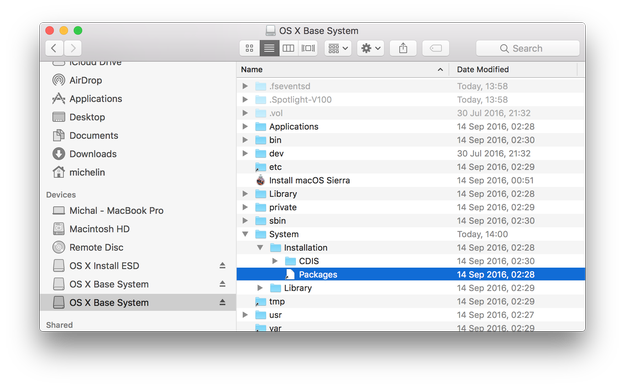Click the bin folder icon
The height and width of the screenshot is (388, 625).
click(260, 140)
